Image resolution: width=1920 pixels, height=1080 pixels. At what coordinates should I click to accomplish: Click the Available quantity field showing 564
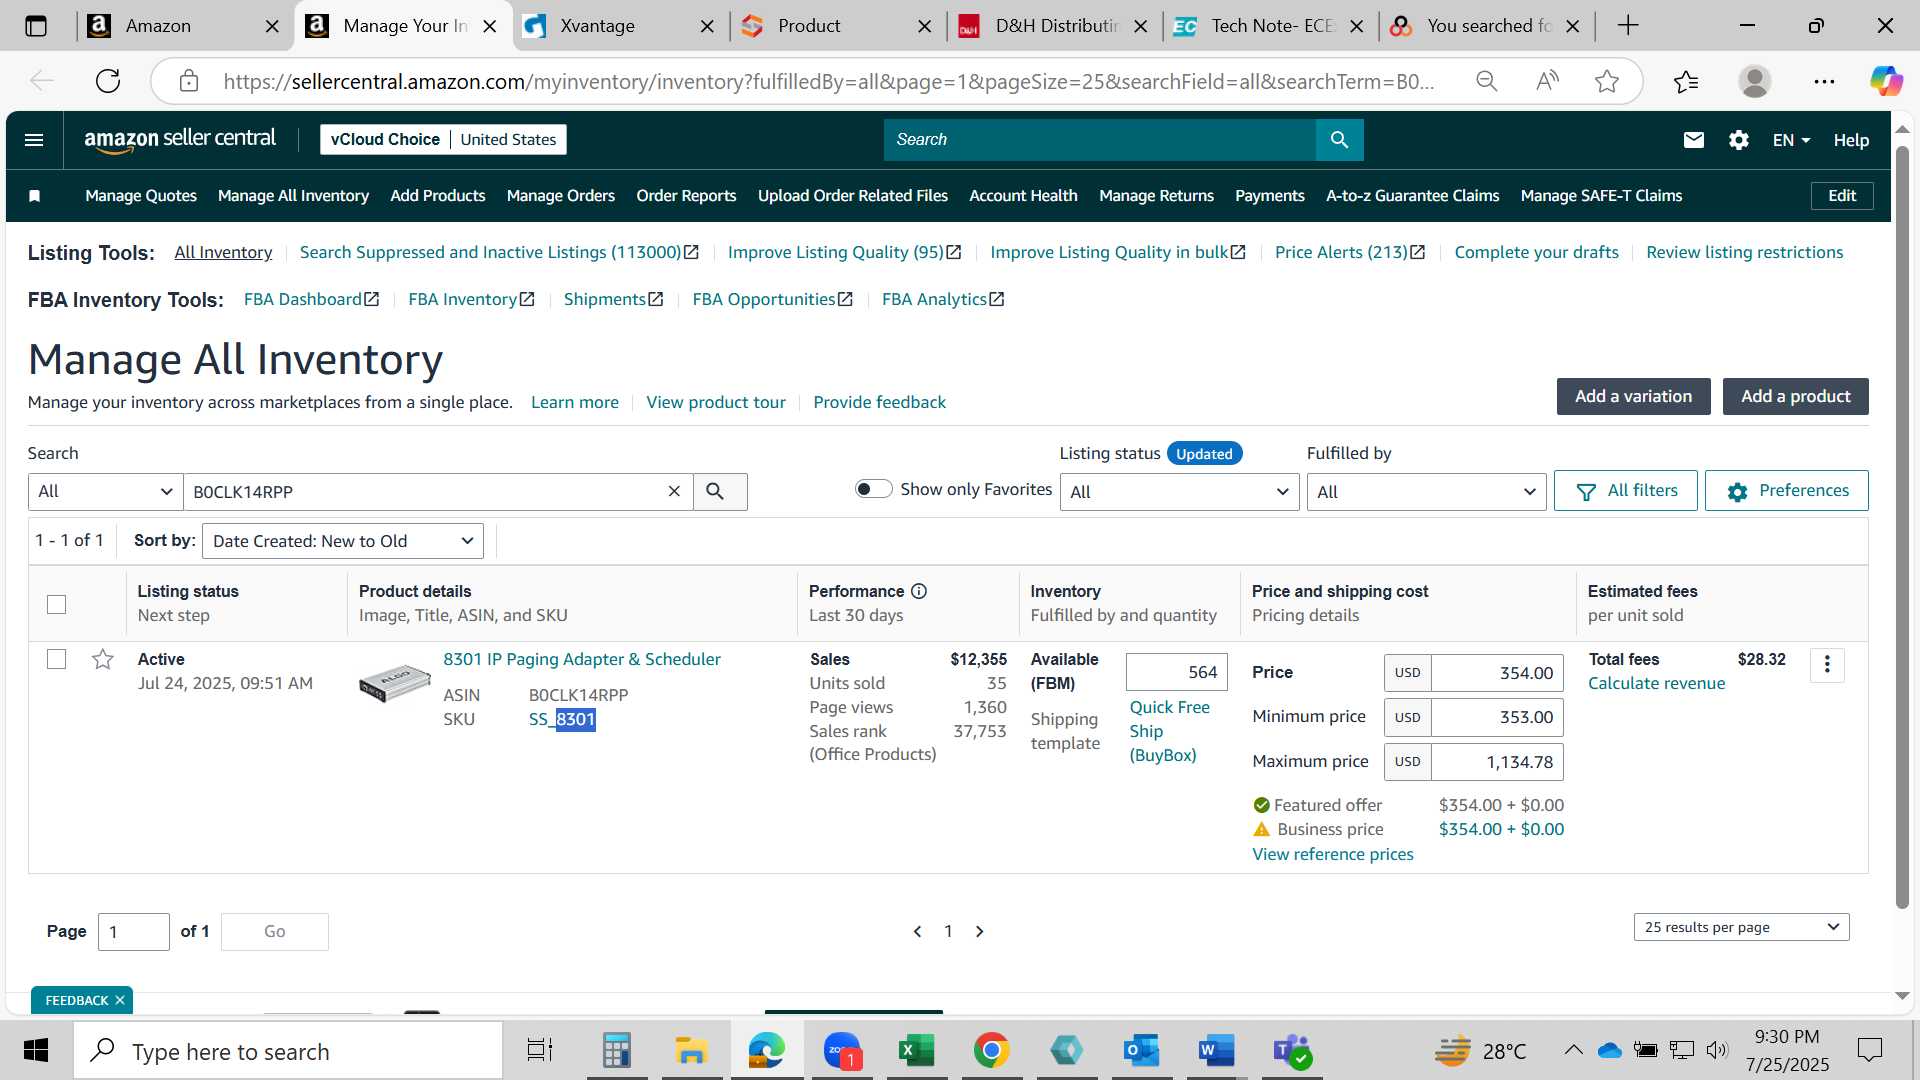(1176, 672)
